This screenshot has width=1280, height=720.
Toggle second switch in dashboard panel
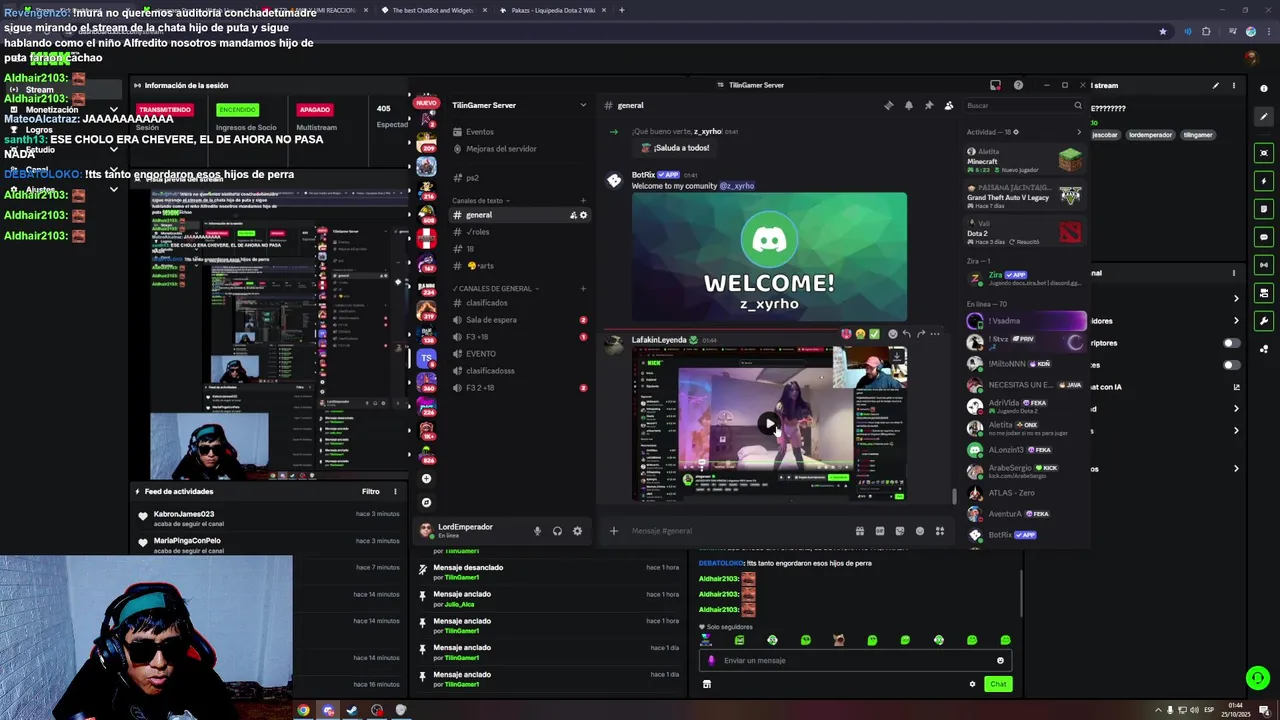tap(1232, 365)
